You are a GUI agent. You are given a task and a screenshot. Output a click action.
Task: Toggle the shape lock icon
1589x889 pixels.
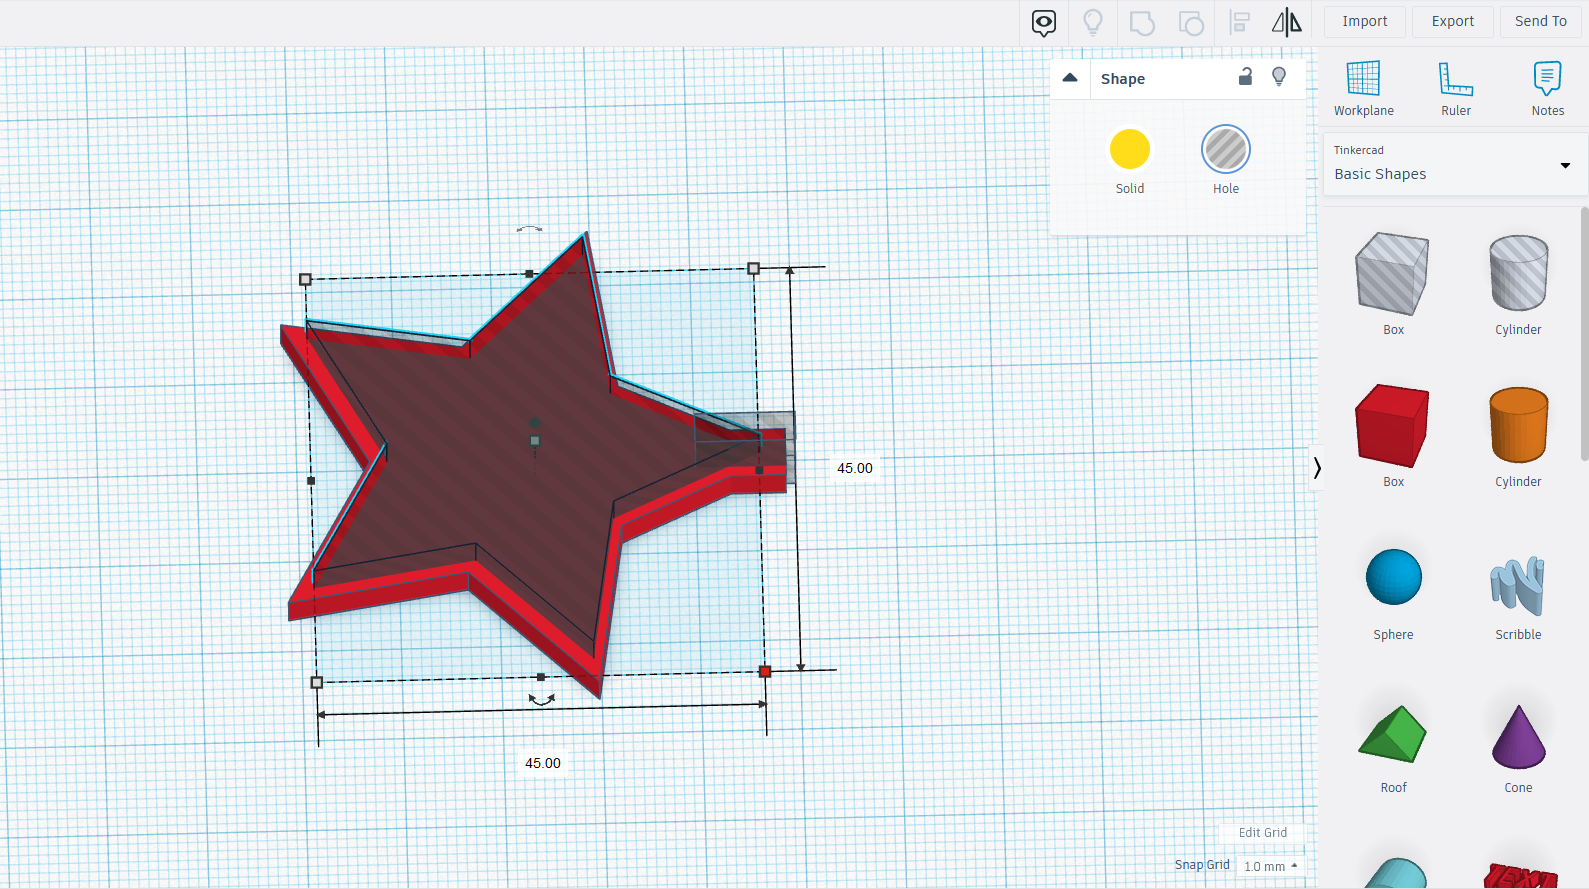click(x=1245, y=77)
